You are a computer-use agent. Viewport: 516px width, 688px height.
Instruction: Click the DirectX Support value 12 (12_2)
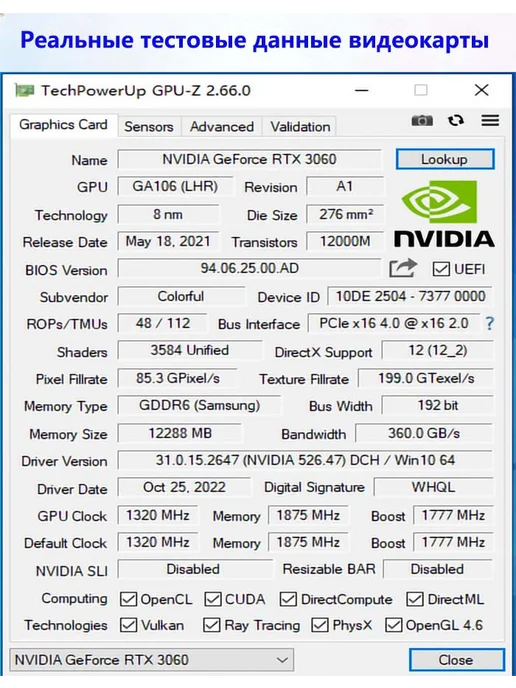pyautogui.click(x=437, y=350)
